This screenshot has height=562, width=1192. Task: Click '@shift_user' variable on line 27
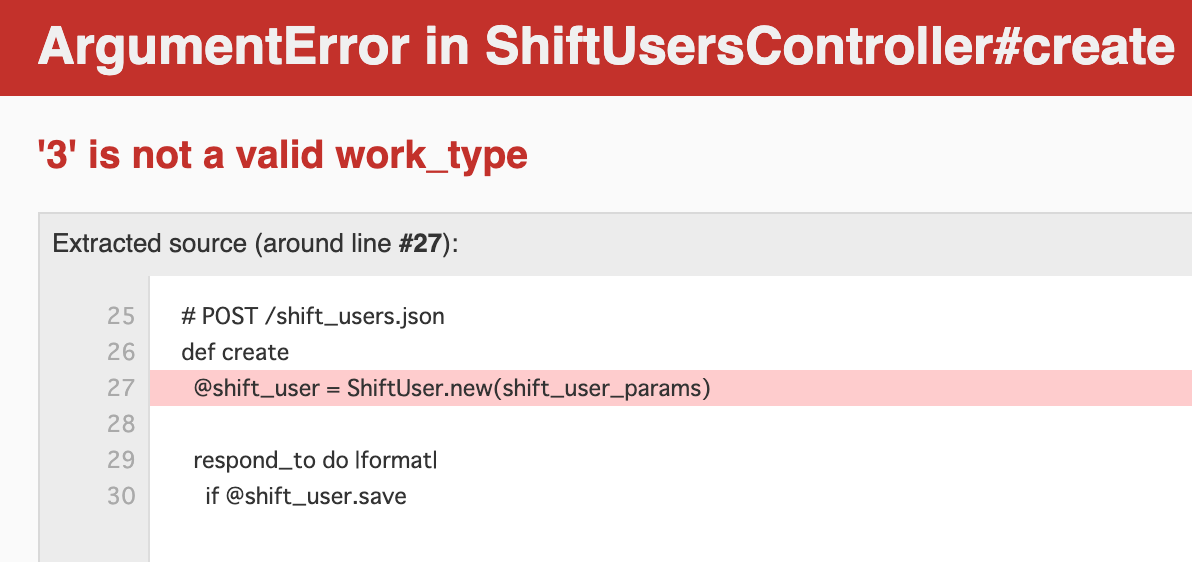point(256,389)
